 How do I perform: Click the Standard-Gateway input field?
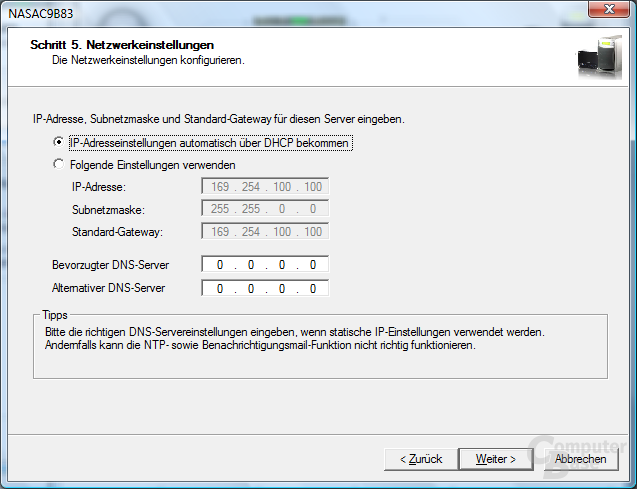(265, 232)
